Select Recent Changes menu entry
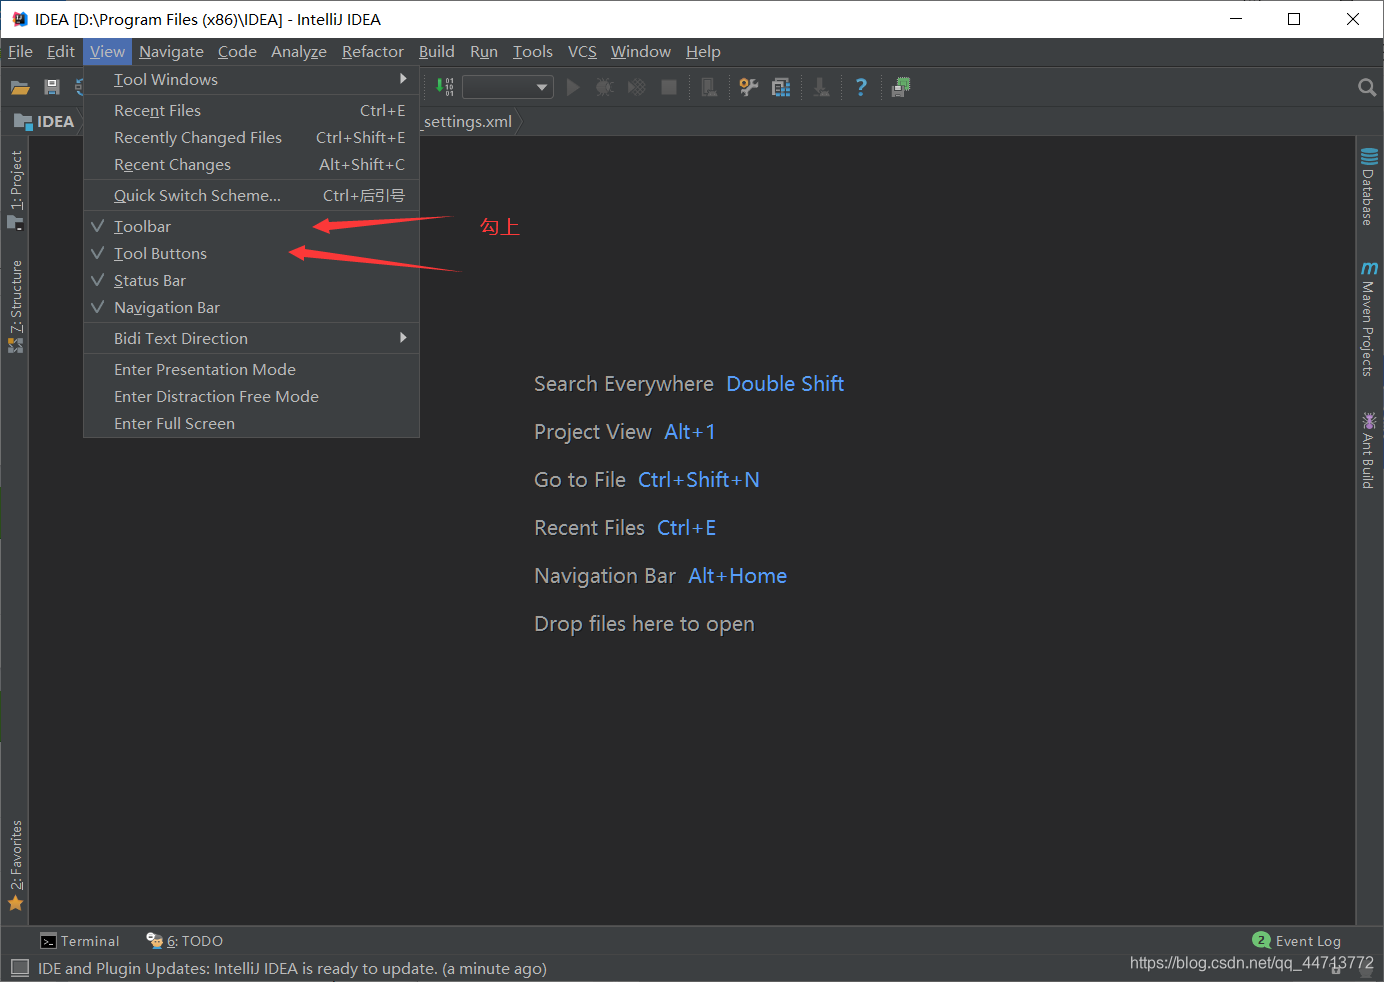 click(251, 165)
